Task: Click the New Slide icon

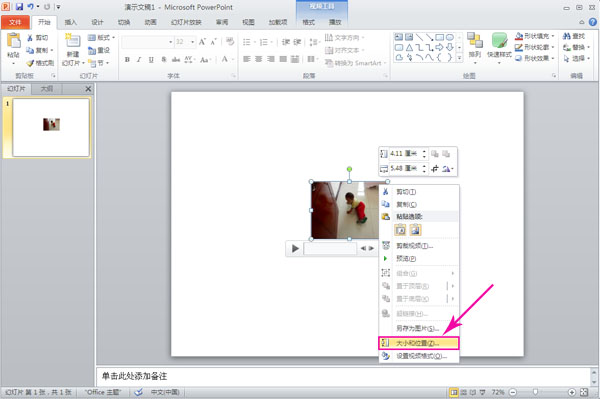Action: pyautogui.click(x=72, y=41)
